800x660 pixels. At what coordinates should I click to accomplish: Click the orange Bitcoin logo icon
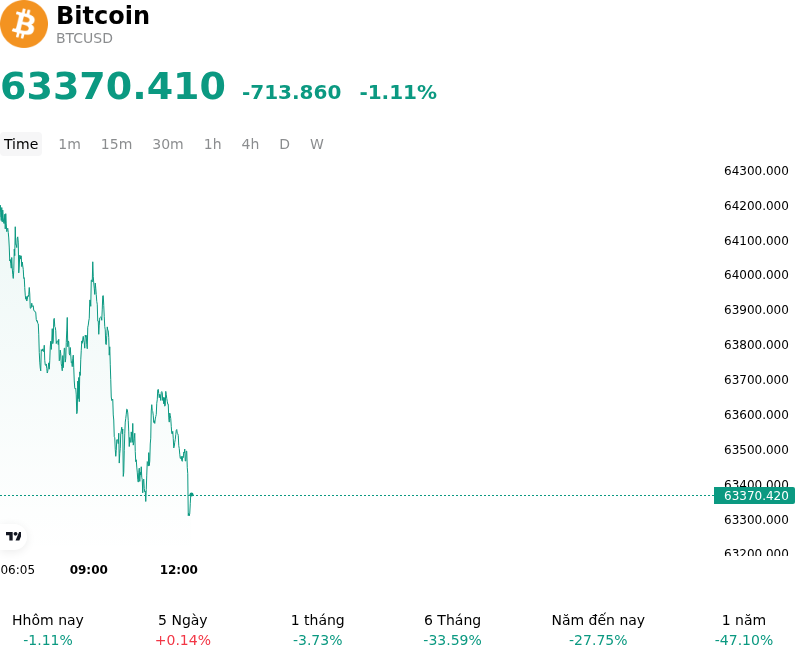(23, 24)
